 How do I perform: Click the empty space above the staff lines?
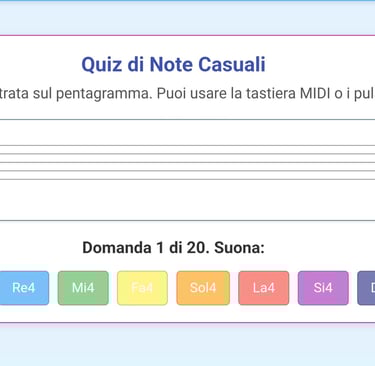coord(187,132)
